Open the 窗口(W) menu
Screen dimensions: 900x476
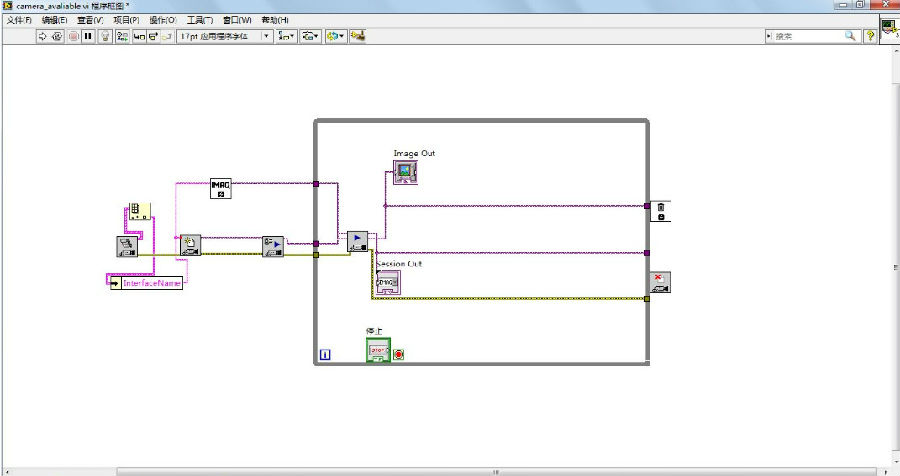coord(237,20)
